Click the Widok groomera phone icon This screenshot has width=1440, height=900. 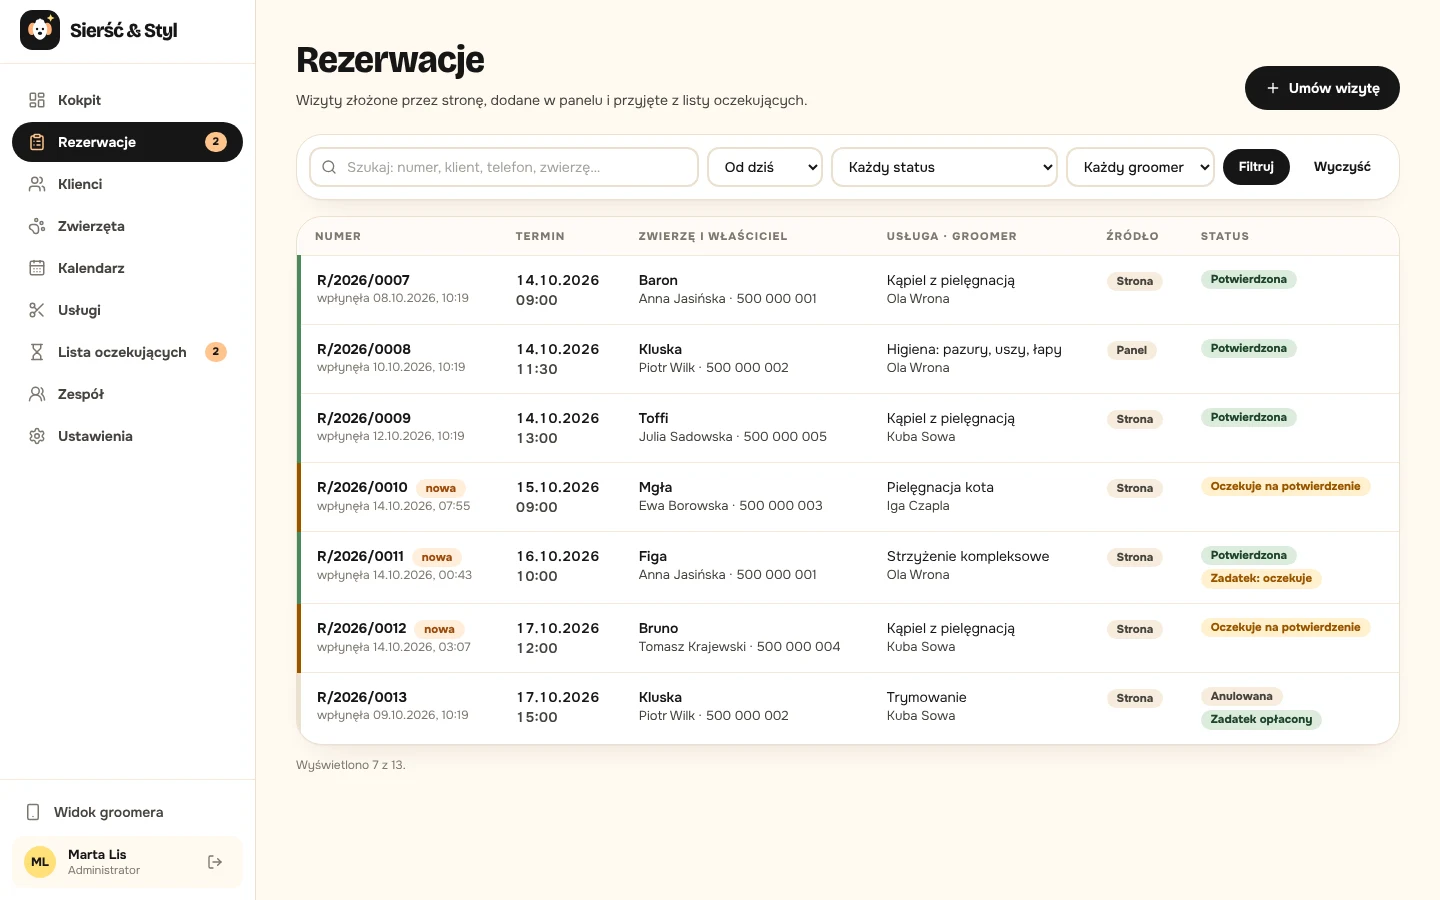coord(33,812)
